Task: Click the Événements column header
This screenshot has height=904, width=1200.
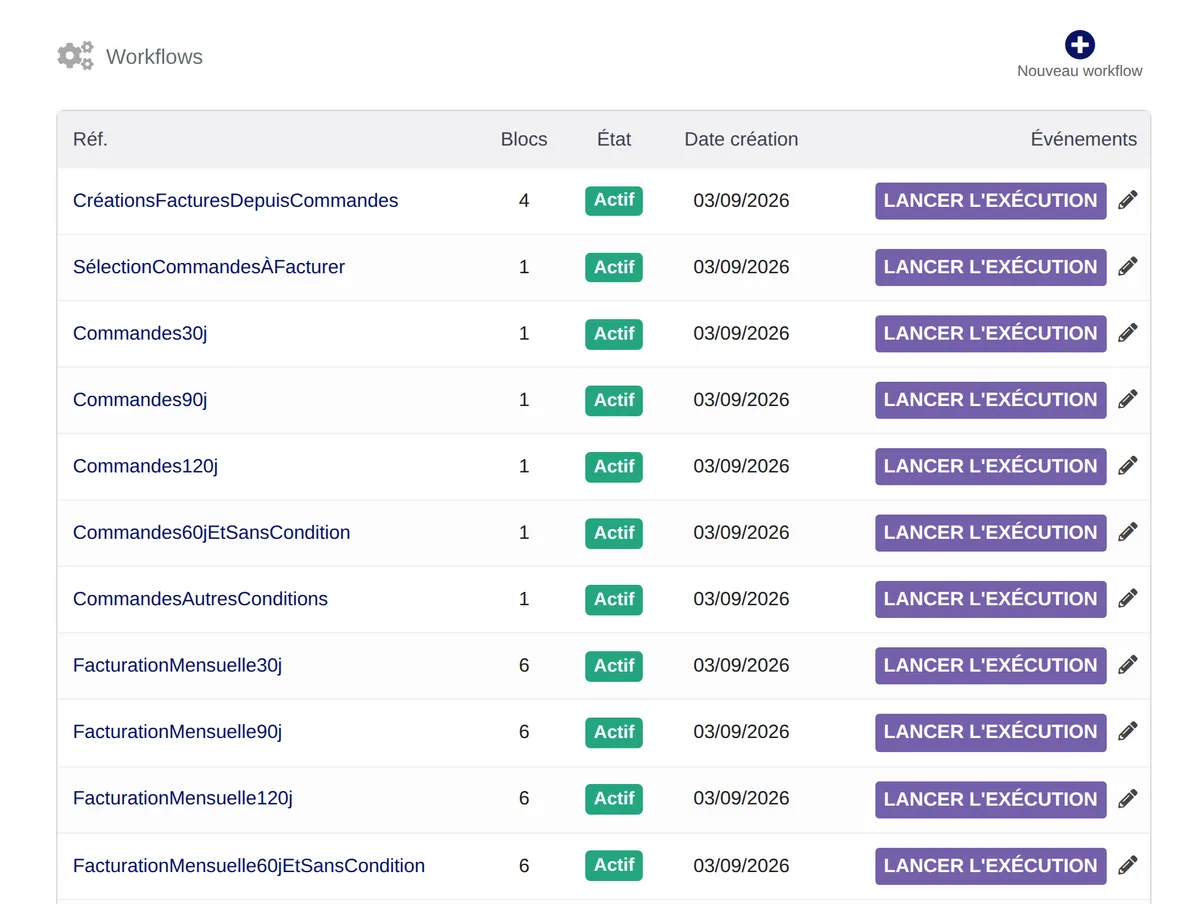Action: coord(1084,139)
